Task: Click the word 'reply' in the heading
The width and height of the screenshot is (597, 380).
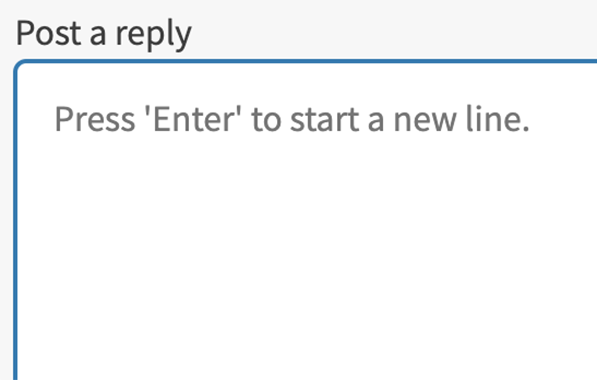Action: click(x=153, y=35)
